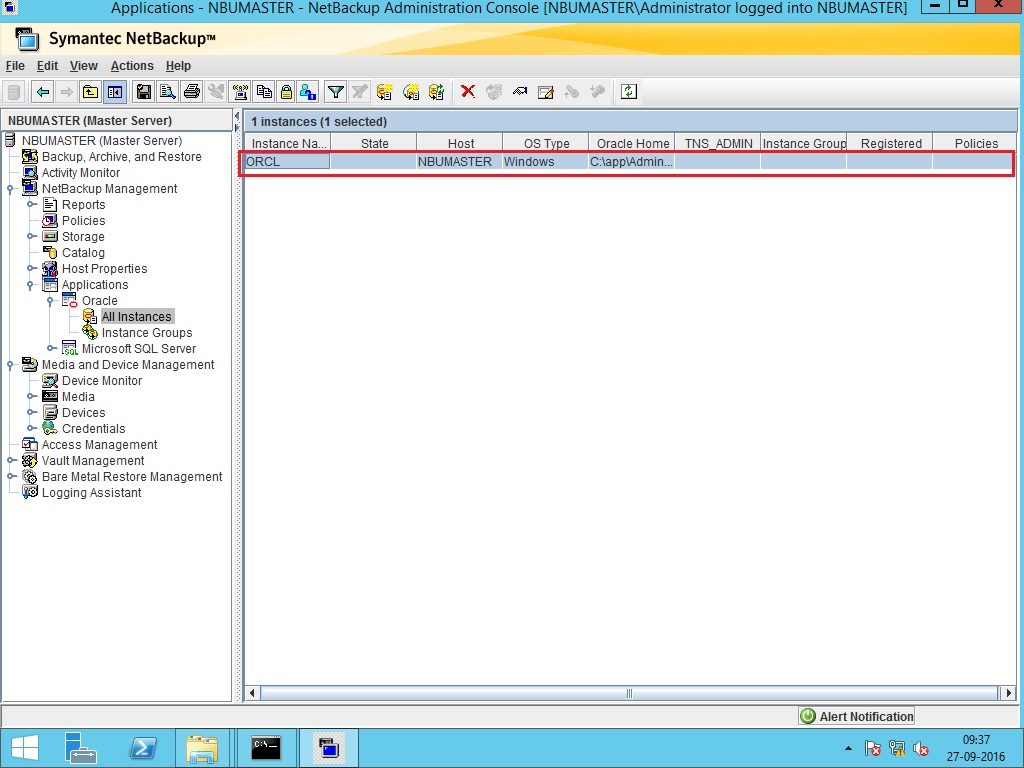
Task: Click the Copy toolbar icon
Action: pos(263,91)
